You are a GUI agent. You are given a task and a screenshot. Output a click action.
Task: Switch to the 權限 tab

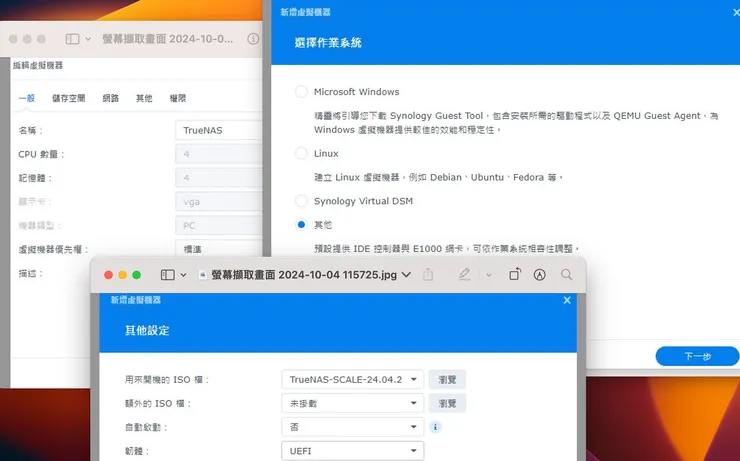coord(177,98)
